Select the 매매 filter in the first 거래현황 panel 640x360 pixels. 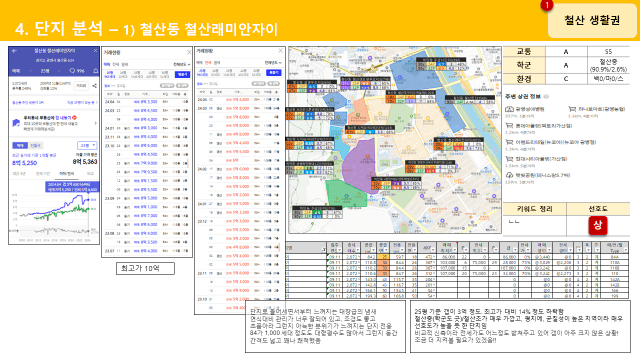click(x=107, y=64)
